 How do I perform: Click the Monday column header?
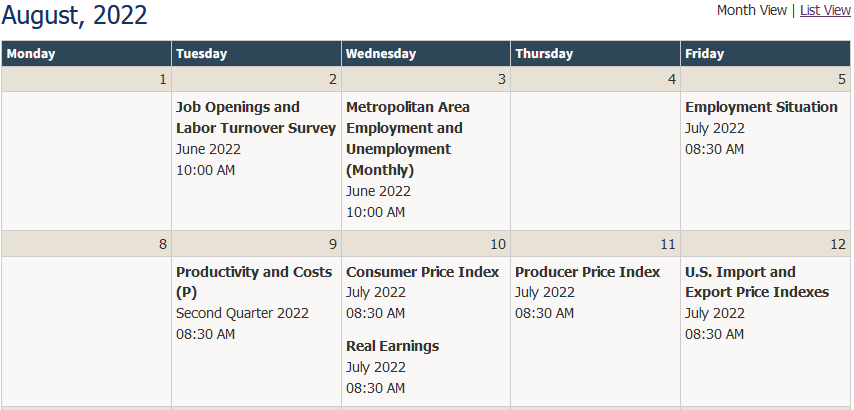tap(87, 53)
